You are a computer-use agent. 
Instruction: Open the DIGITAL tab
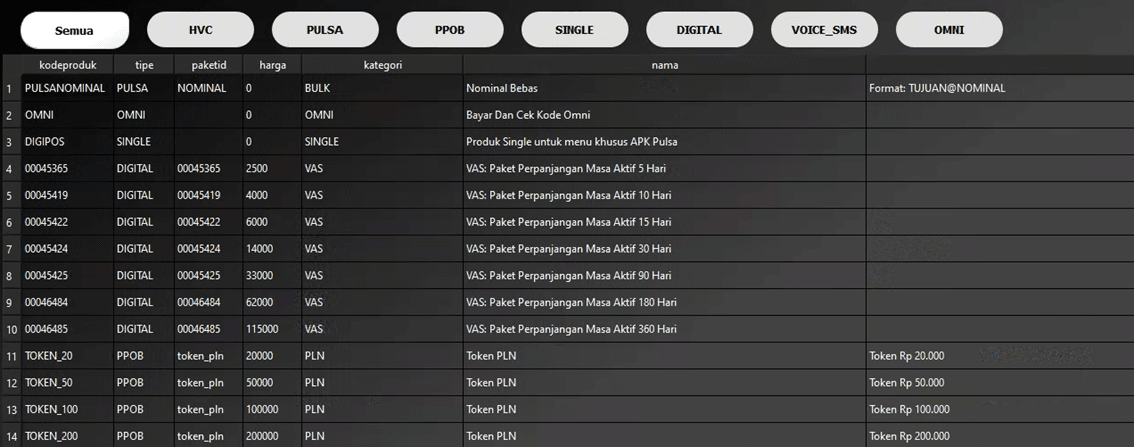click(699, 30)
